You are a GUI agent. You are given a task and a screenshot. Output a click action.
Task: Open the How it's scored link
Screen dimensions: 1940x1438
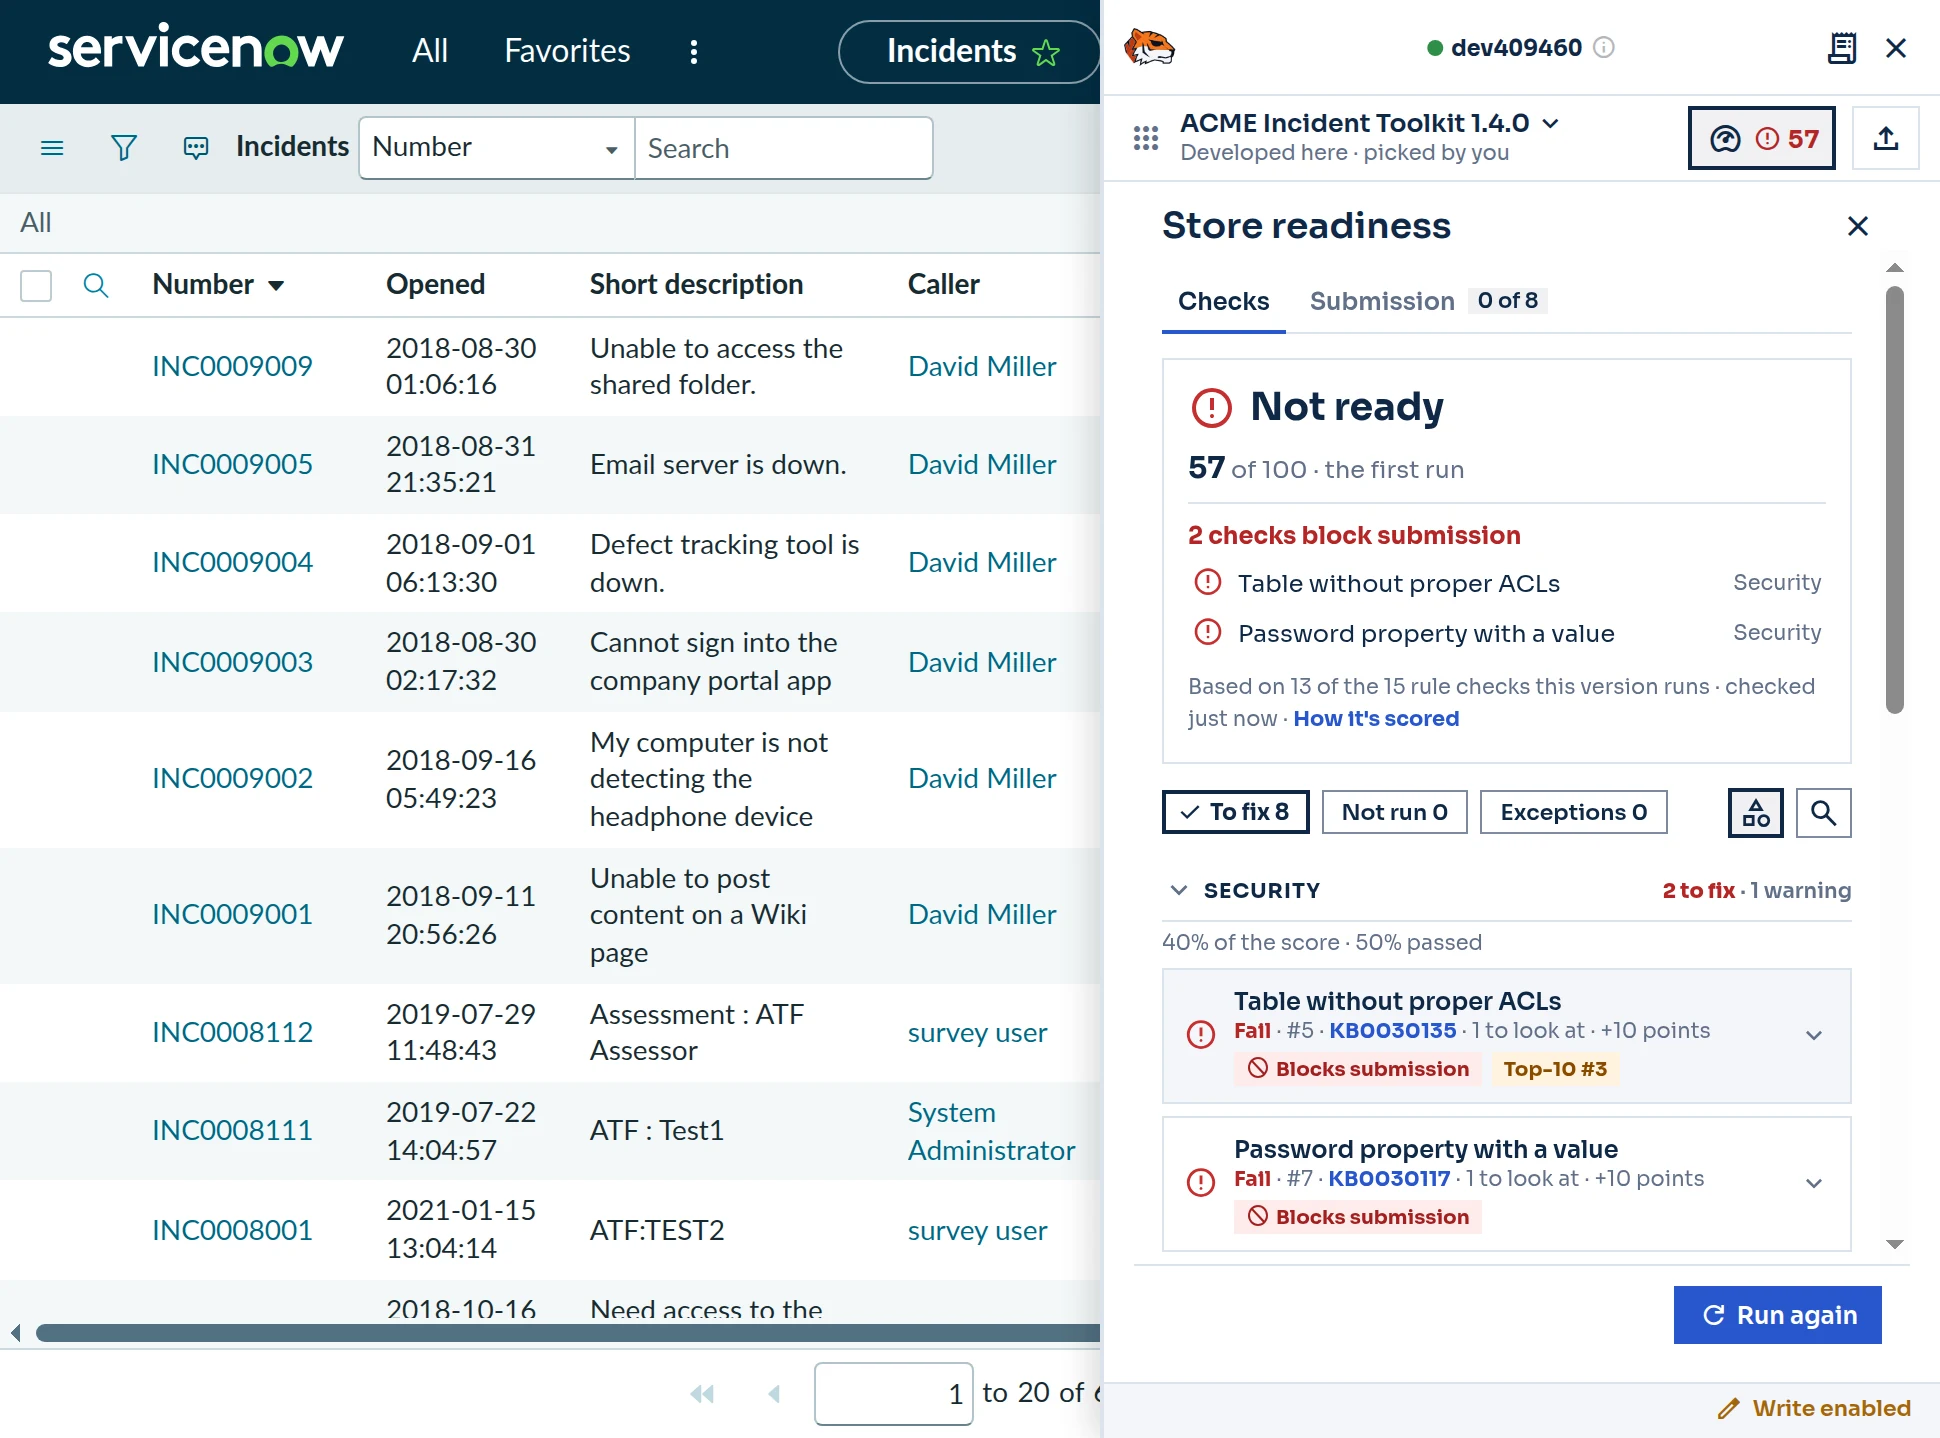1376,719
